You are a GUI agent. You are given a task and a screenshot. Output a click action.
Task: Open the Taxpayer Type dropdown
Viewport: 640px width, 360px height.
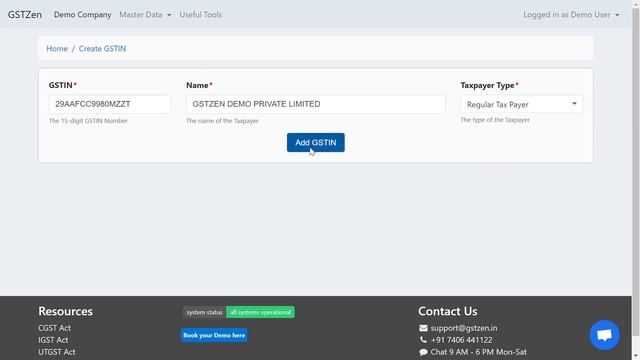522,104
